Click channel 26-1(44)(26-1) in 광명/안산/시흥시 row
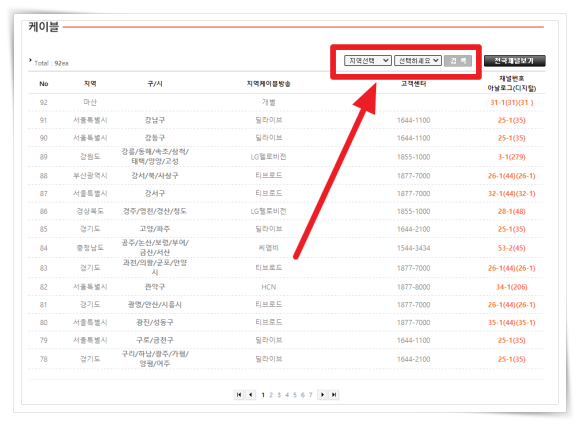This screenshot has width=580, height=426. tap(512, 305)
